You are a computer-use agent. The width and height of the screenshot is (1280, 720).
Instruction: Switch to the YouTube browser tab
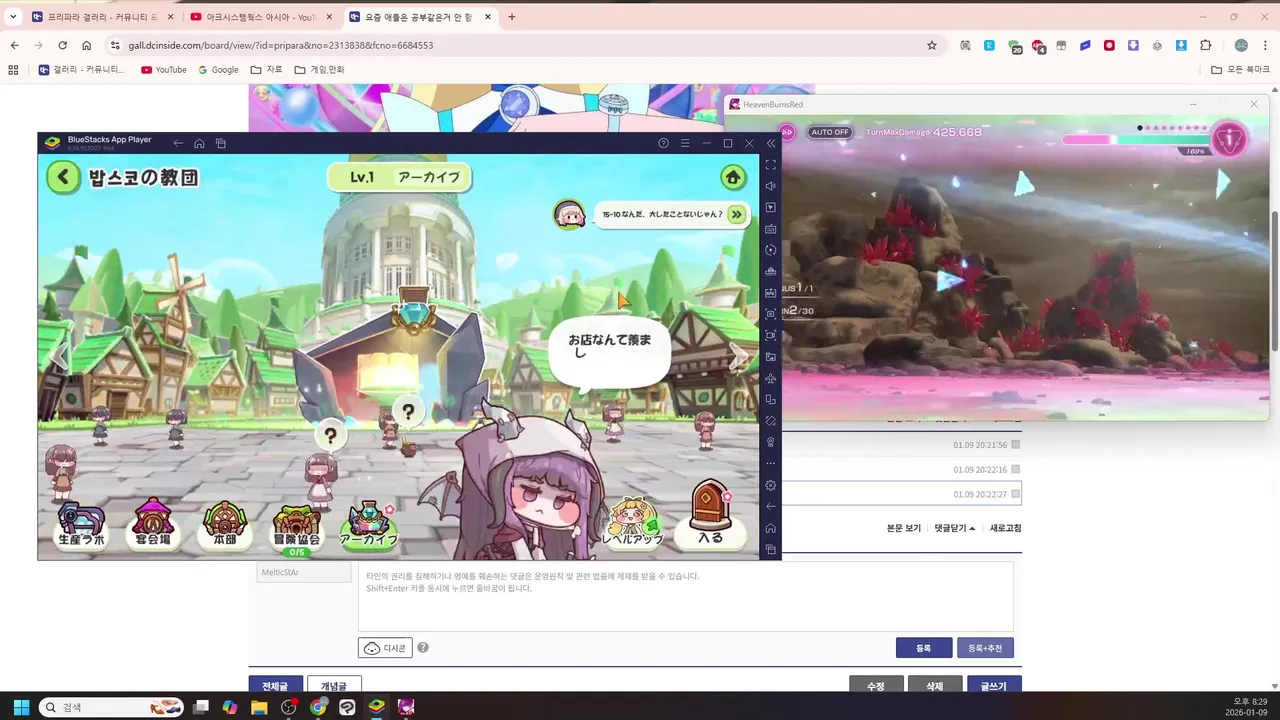coord(260,17)
